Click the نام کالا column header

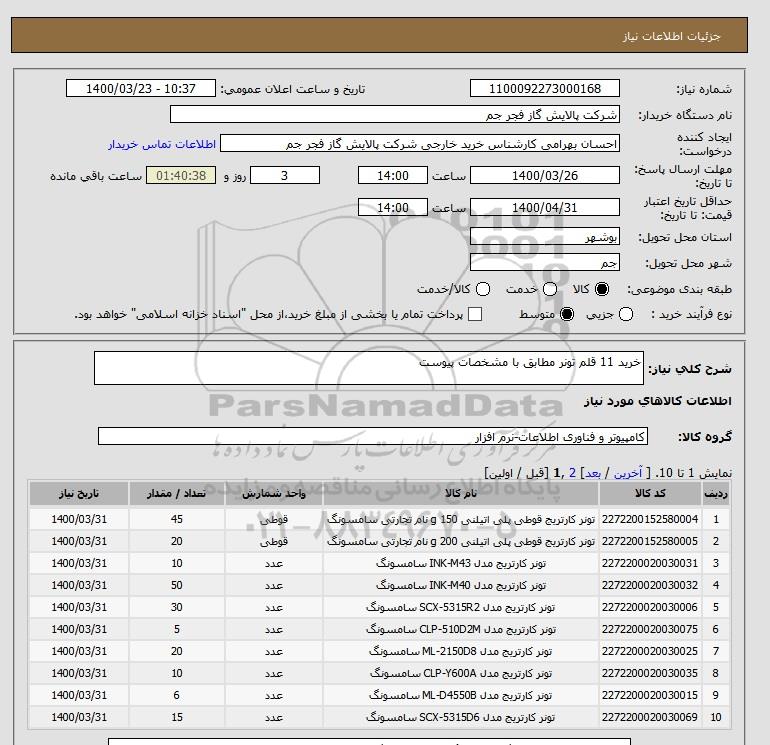pos(461,494)
